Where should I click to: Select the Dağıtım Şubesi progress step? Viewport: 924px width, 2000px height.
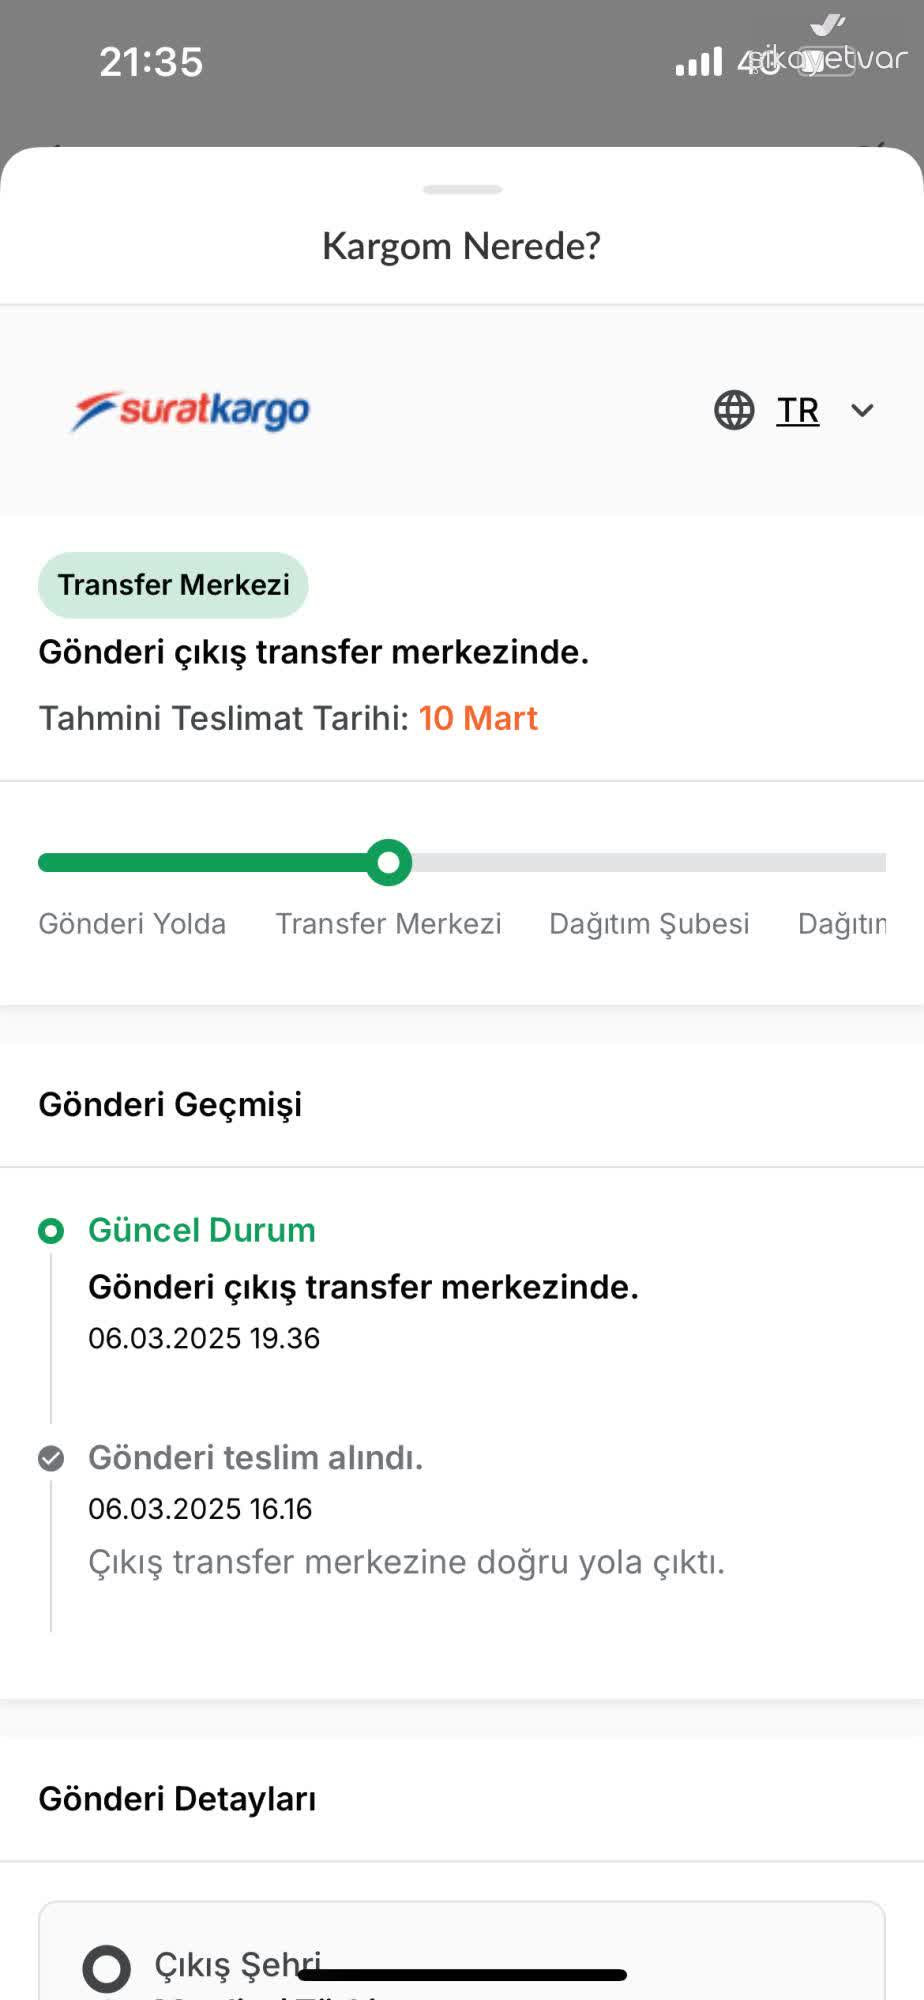[x=649, y=923]
